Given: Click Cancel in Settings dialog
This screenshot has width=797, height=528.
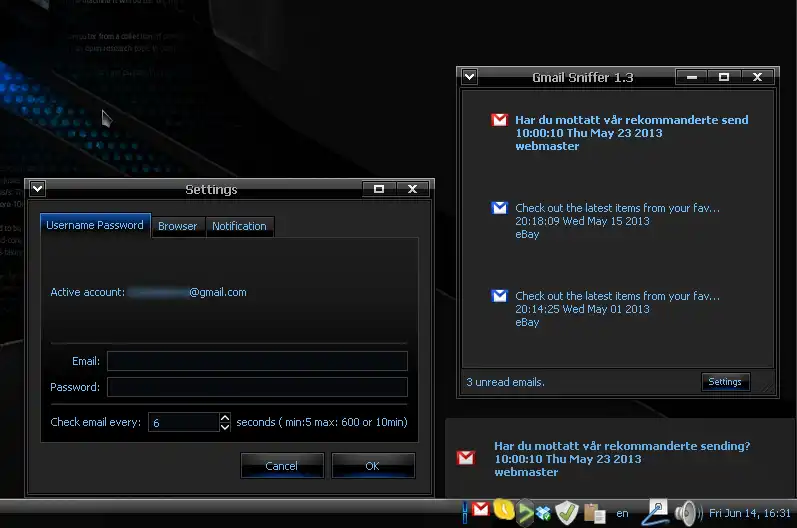Looking at the screenshot, I should point(282,465).
